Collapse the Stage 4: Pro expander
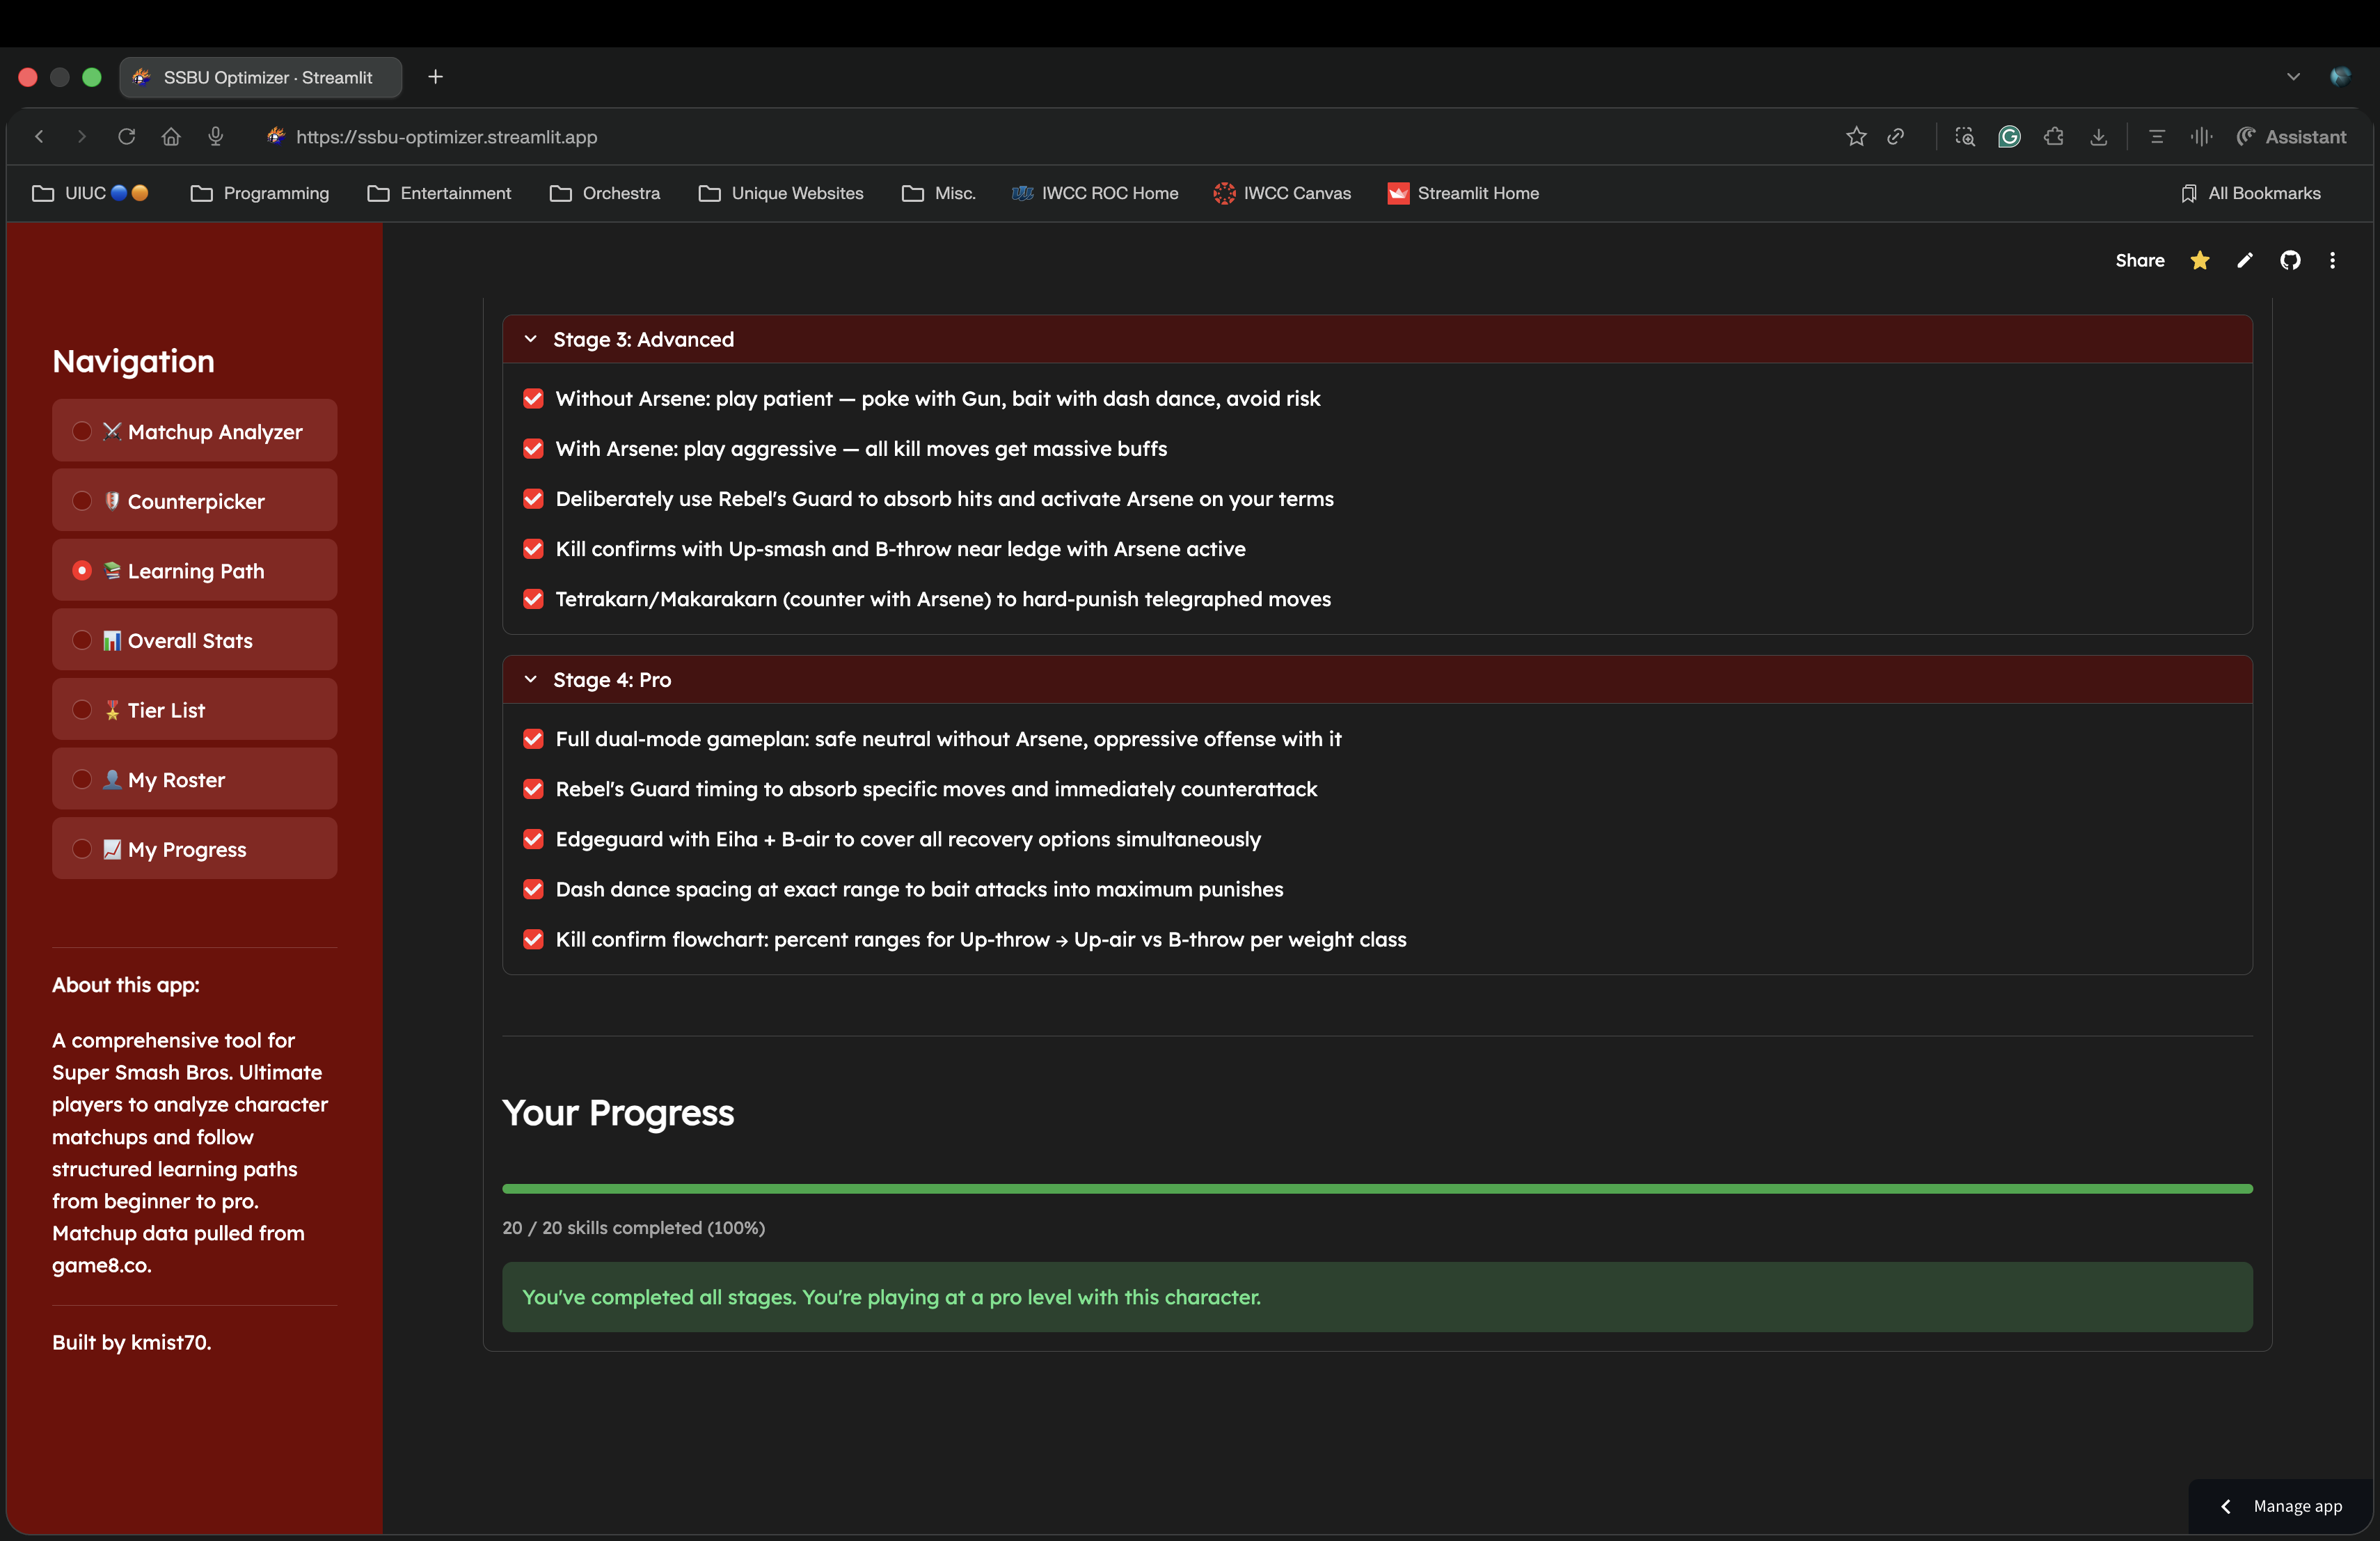The width and height of the screenshot is (2380, 1541). 1377,680
